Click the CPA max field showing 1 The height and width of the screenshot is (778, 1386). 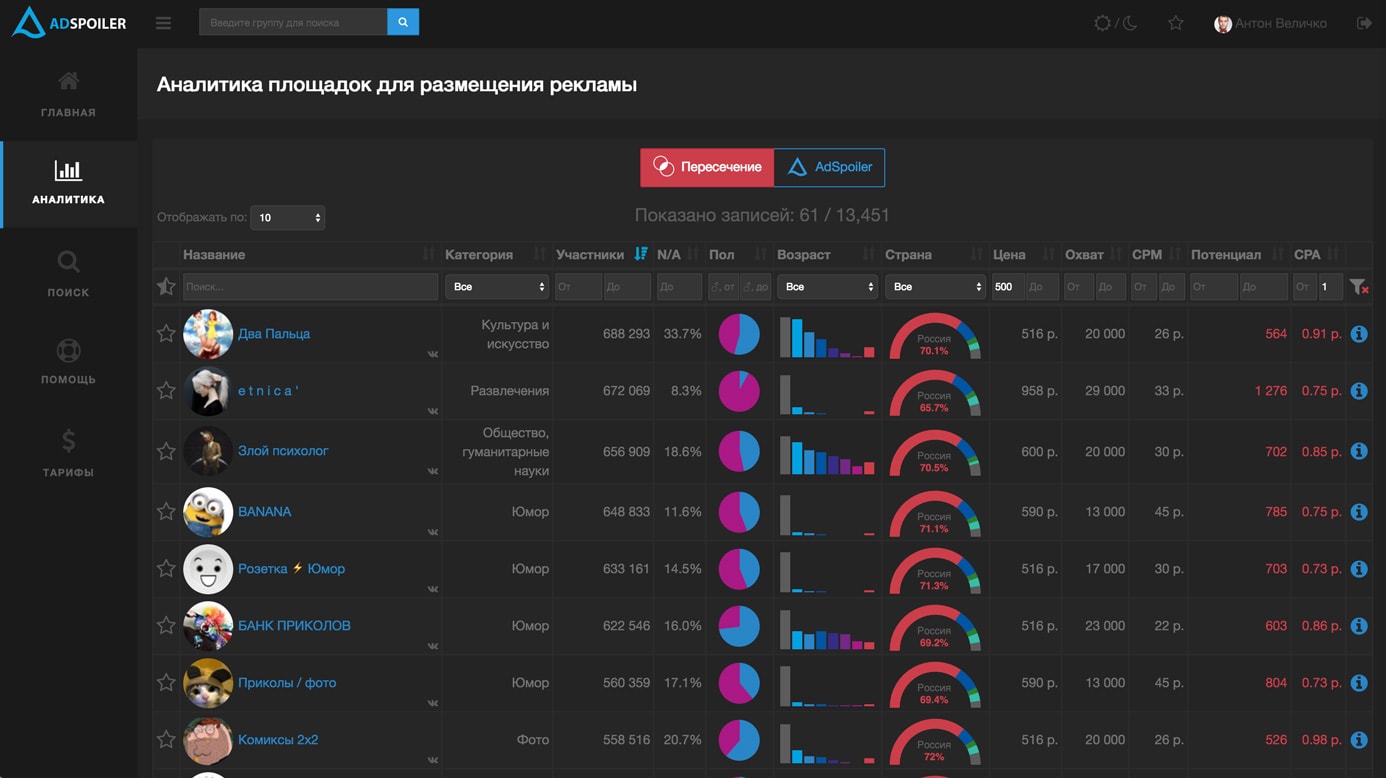[1329, 287]
